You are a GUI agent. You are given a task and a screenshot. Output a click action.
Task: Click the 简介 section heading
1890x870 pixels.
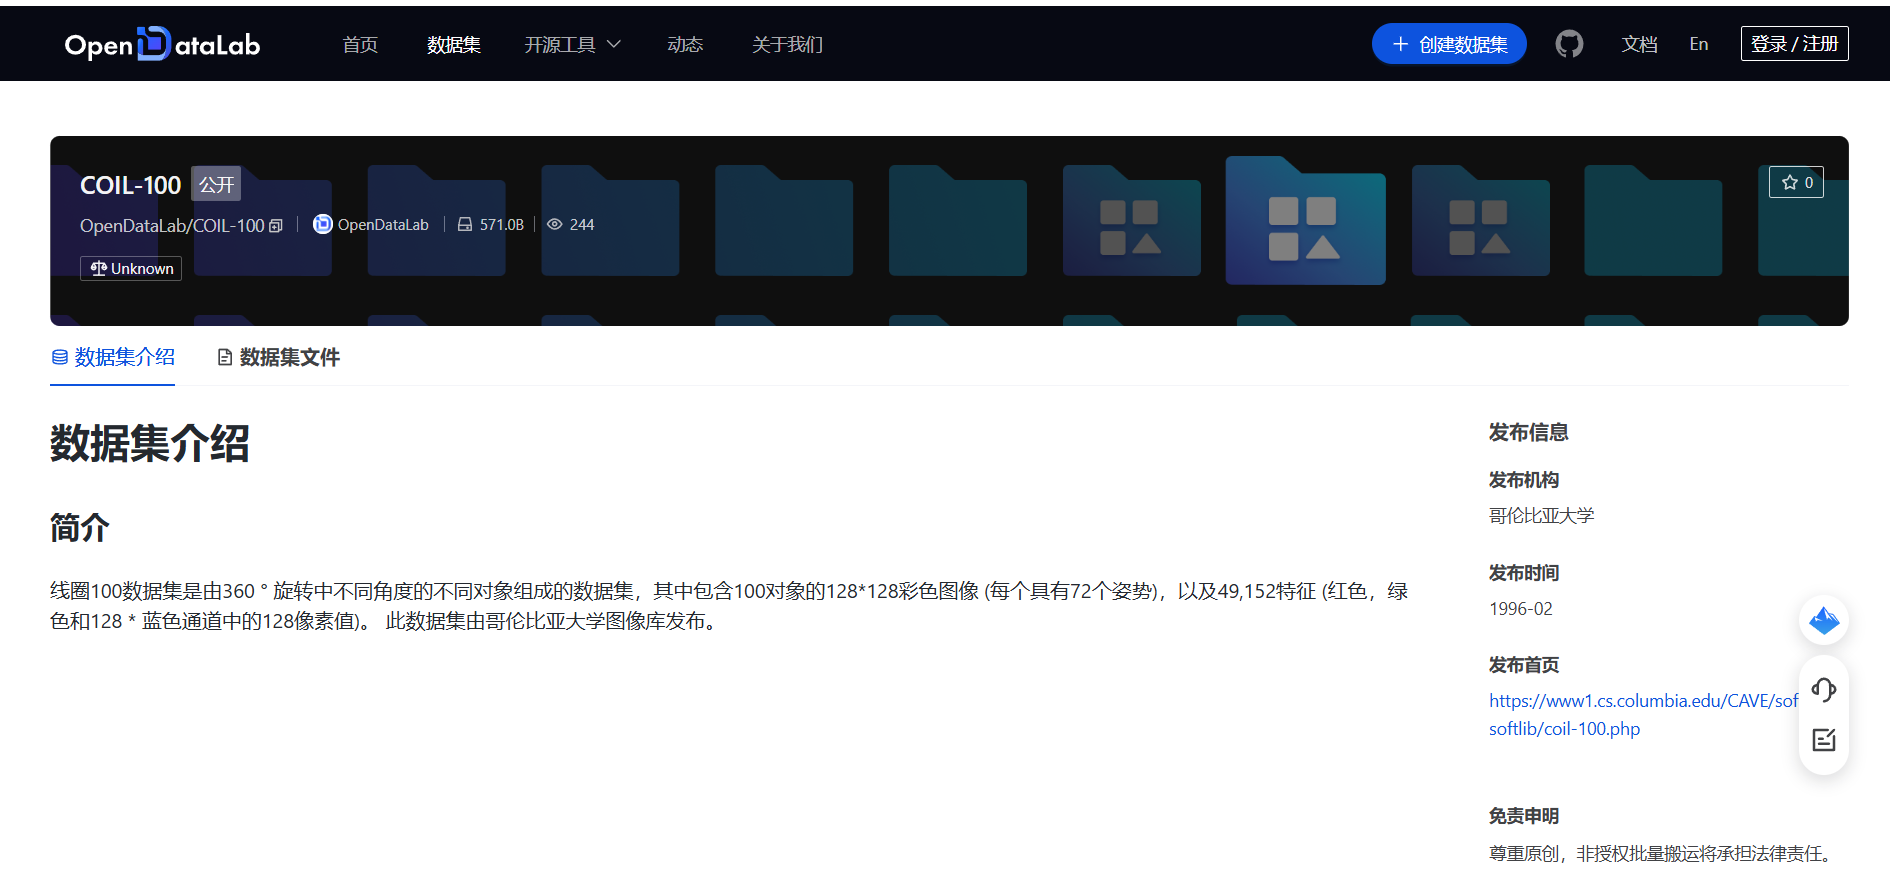pos(80,527)
